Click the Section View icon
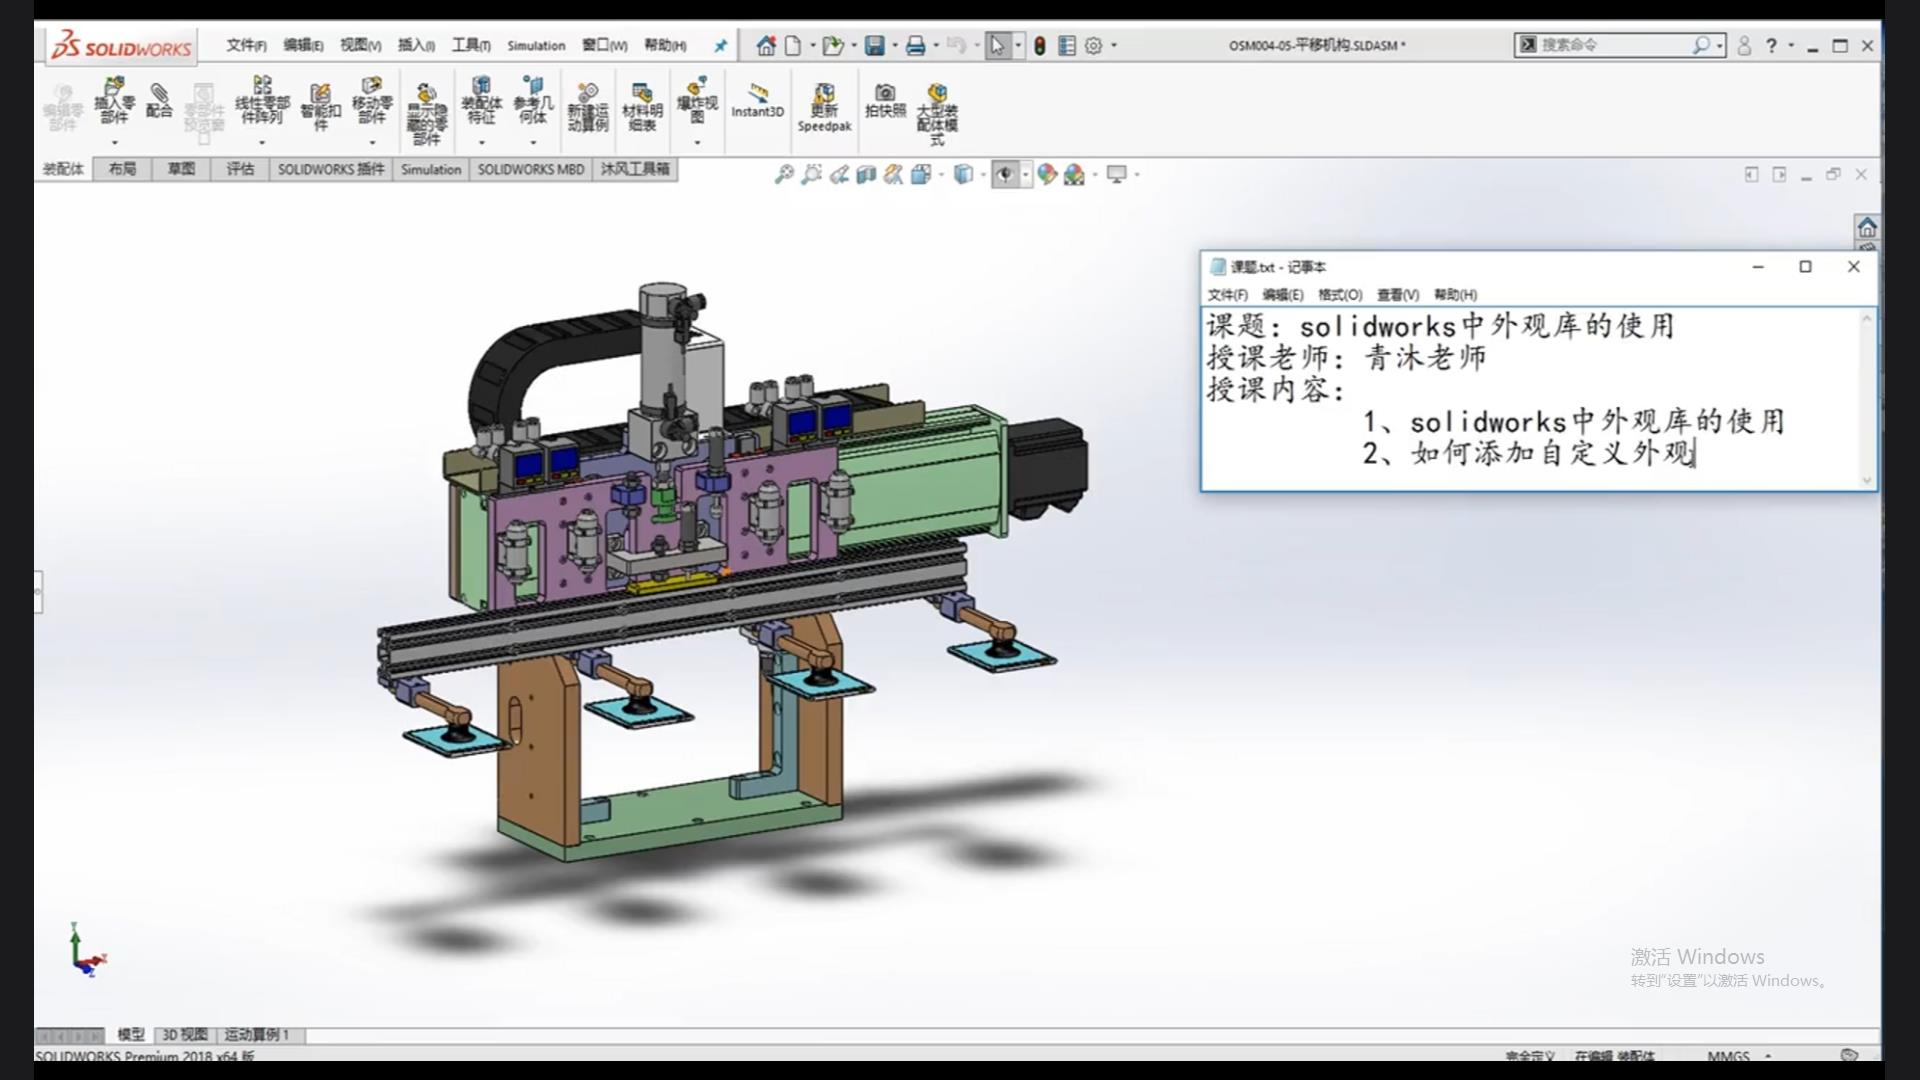Viewport: 1920px width, 1080px height. click(866, 175)
